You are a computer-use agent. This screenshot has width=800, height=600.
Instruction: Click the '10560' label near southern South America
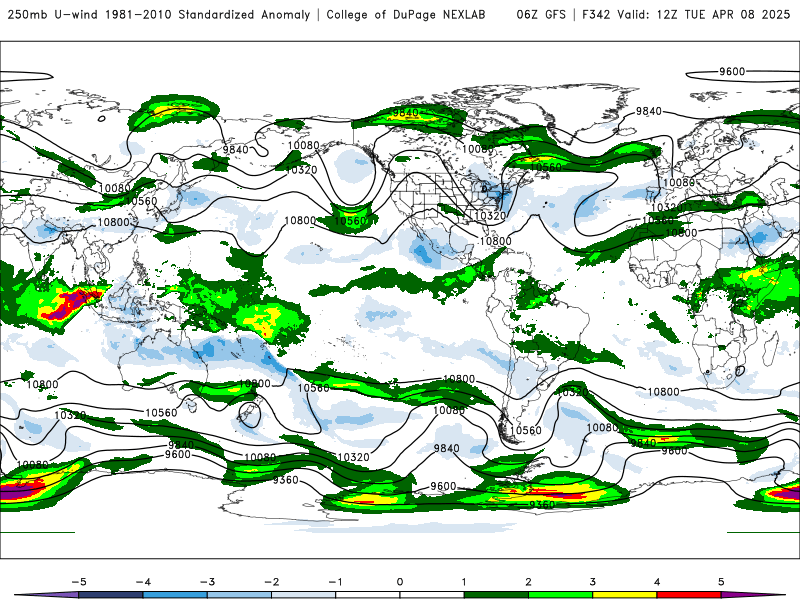(x=525, y=430)
